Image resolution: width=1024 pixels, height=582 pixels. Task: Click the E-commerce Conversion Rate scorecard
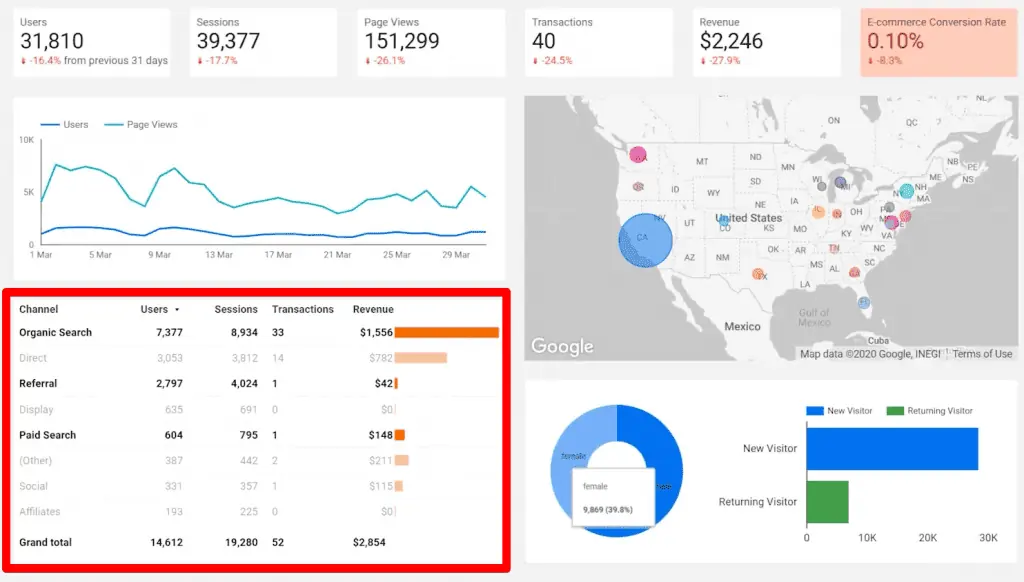click(938, 41)
